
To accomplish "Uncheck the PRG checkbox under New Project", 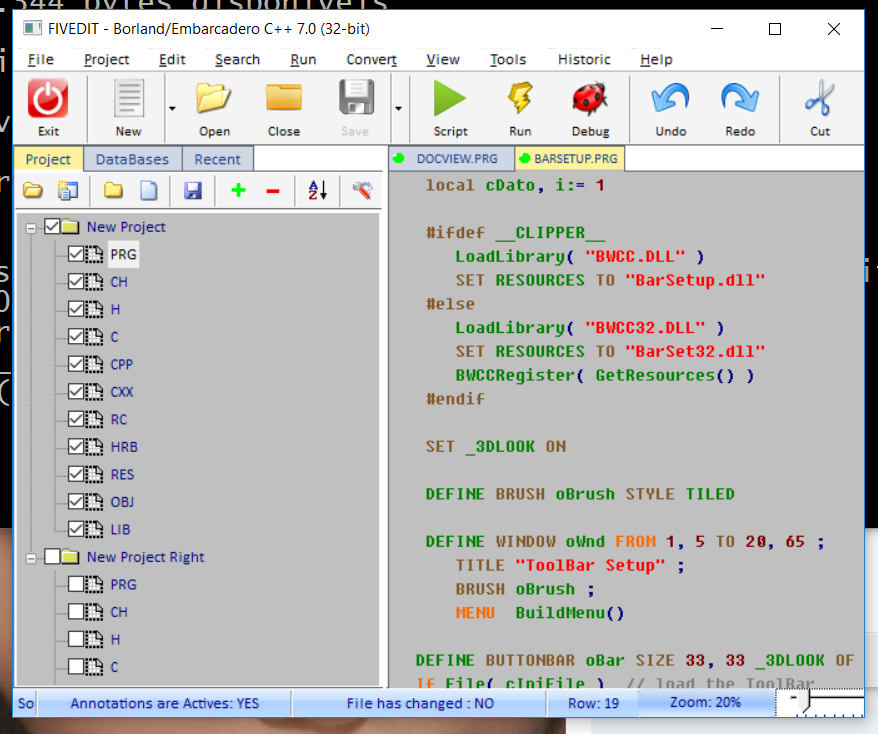I will coord(76,255).
